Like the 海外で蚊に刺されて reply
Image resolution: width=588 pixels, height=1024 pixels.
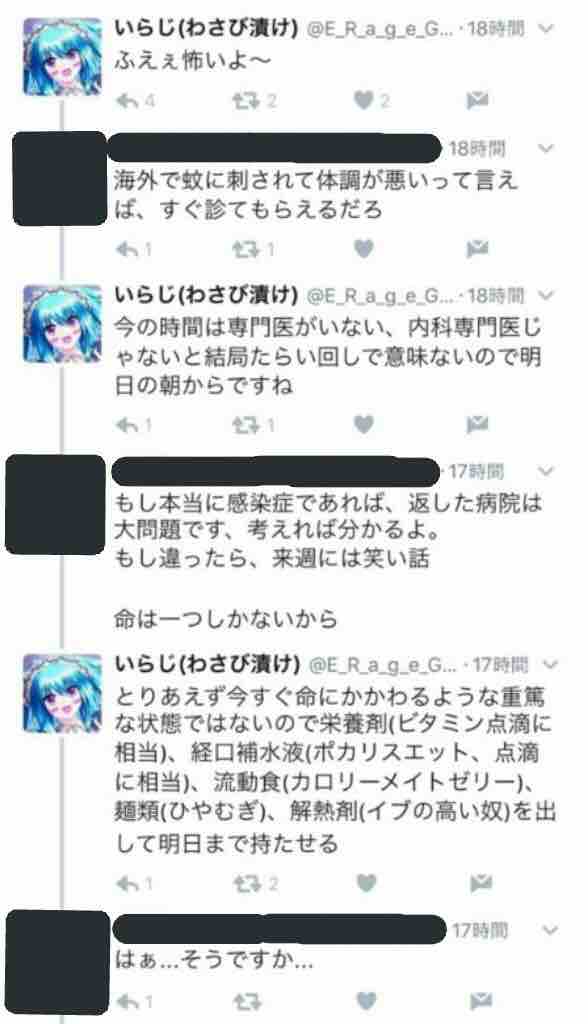(363, 249)
